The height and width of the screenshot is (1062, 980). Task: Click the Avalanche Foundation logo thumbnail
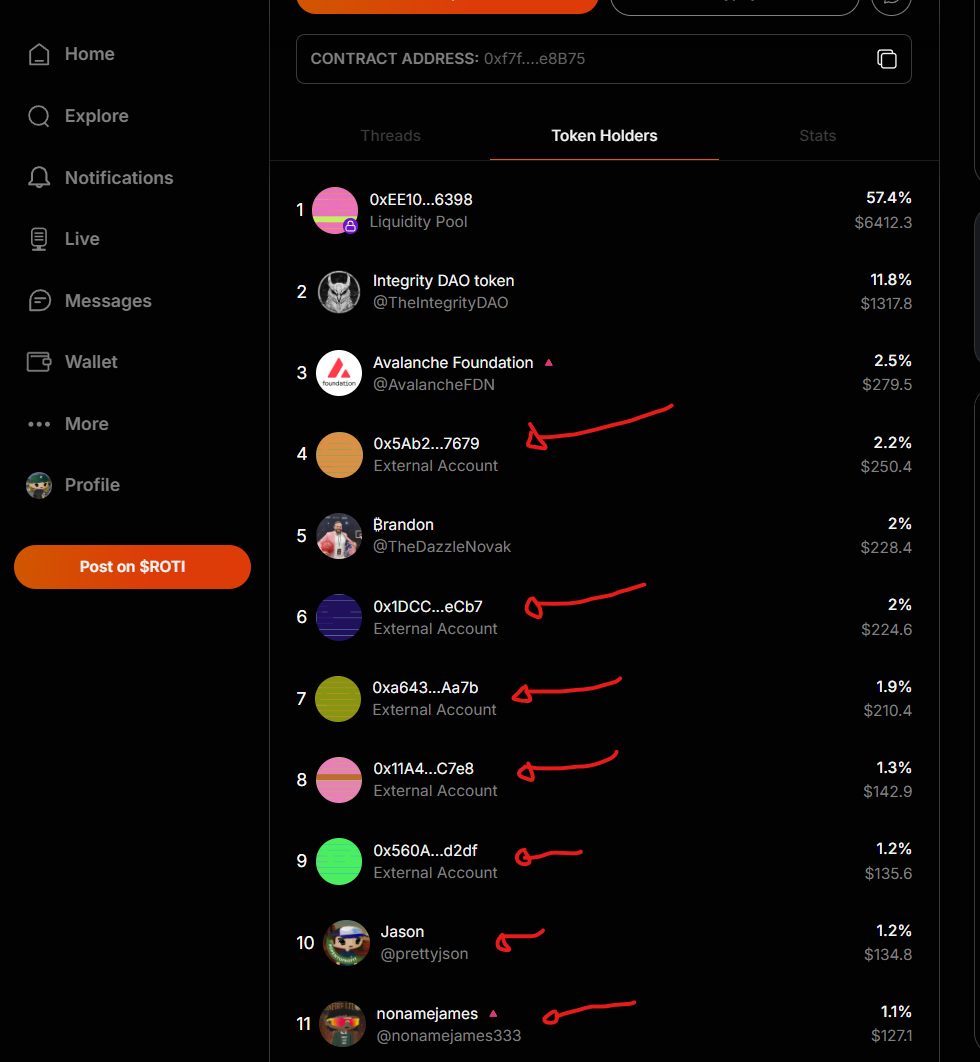pyautogui.click(x=339, y=373)
